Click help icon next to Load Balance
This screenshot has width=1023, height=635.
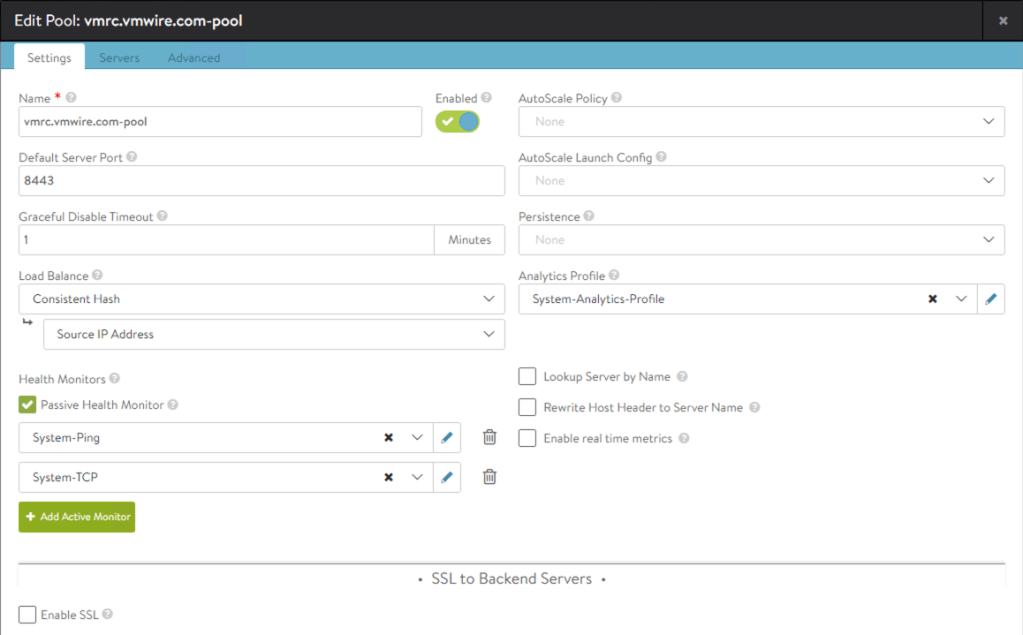(x=98, y=275)
